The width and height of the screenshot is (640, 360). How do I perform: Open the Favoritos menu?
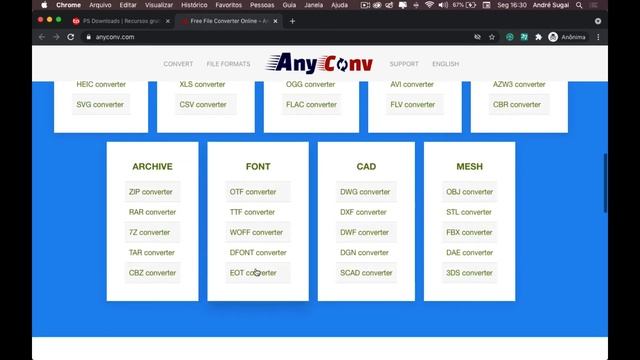coord(228,5)
